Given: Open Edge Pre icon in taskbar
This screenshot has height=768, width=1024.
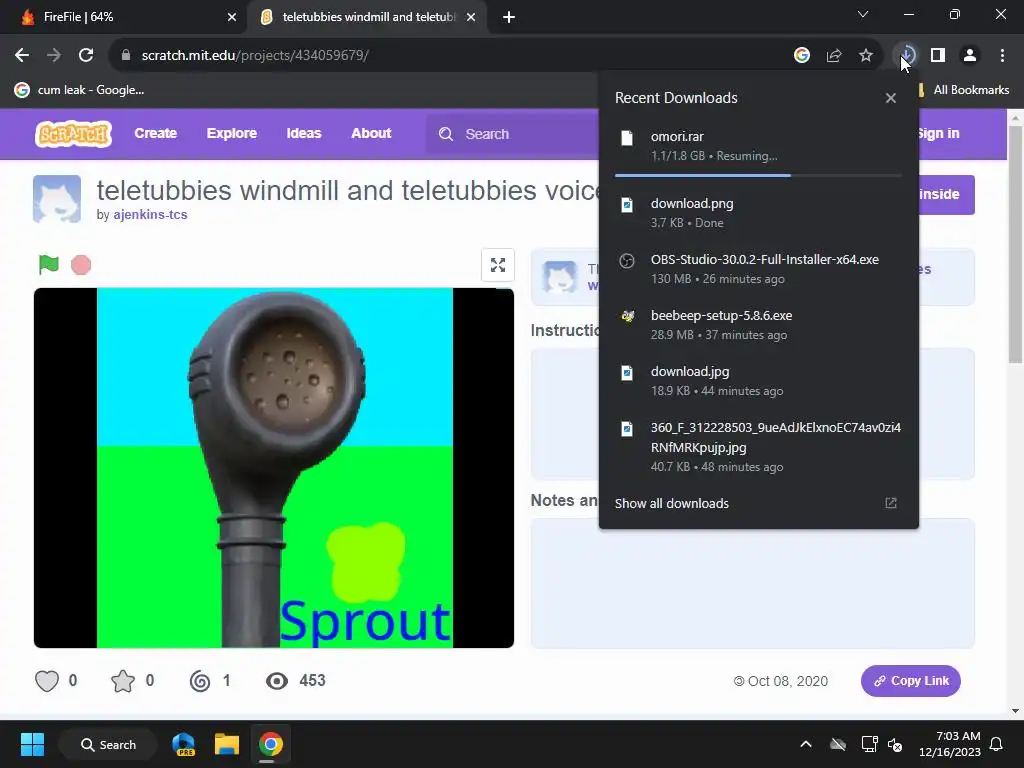Looking at the screenshot, I should pos(184,744).
